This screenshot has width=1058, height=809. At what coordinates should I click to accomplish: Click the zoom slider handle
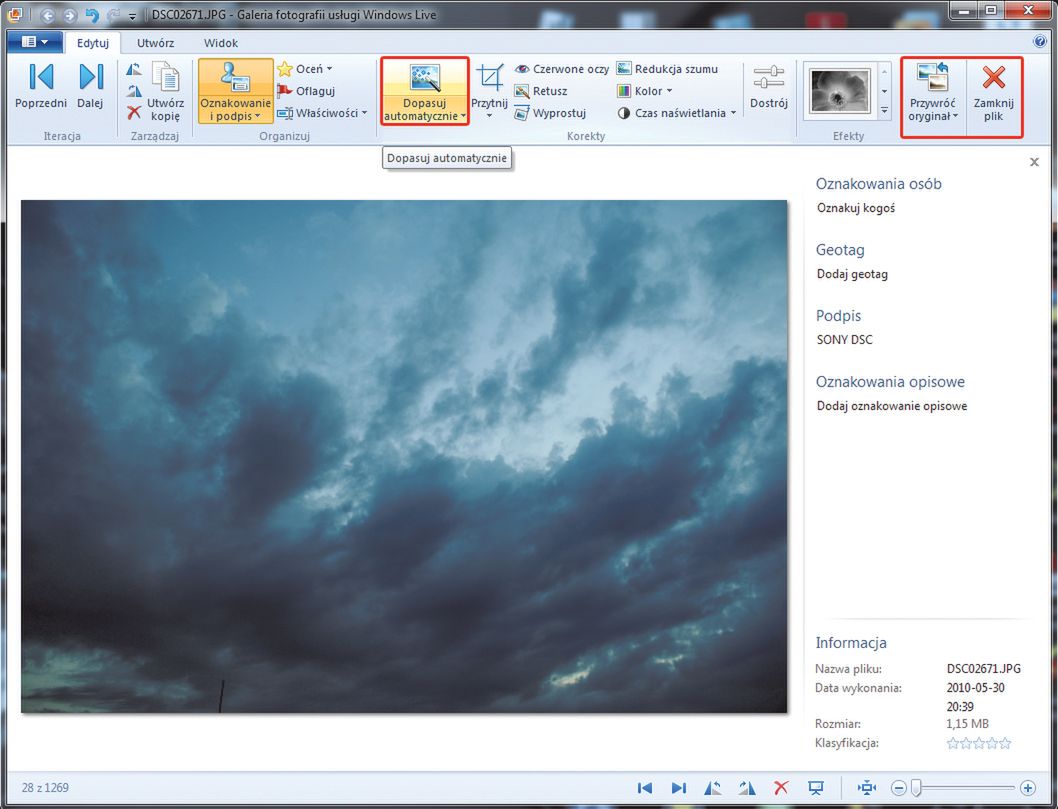915,788
